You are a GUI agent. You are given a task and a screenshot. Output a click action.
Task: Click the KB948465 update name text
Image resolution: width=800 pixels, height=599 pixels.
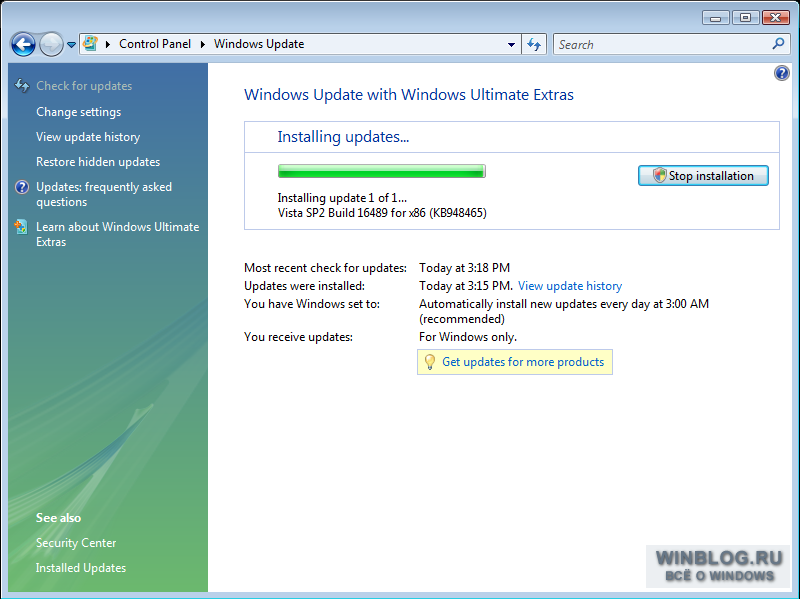click(382, 213)
